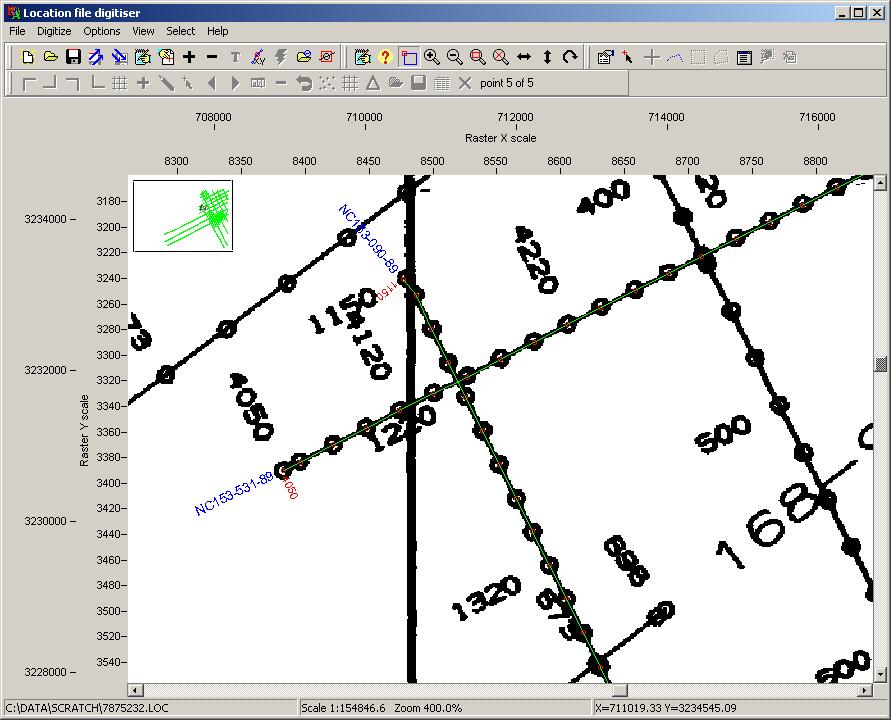The height and width of the screenshot is (720, 891).
Task: Select the T text annotation tool
Action: coord(234,57)
